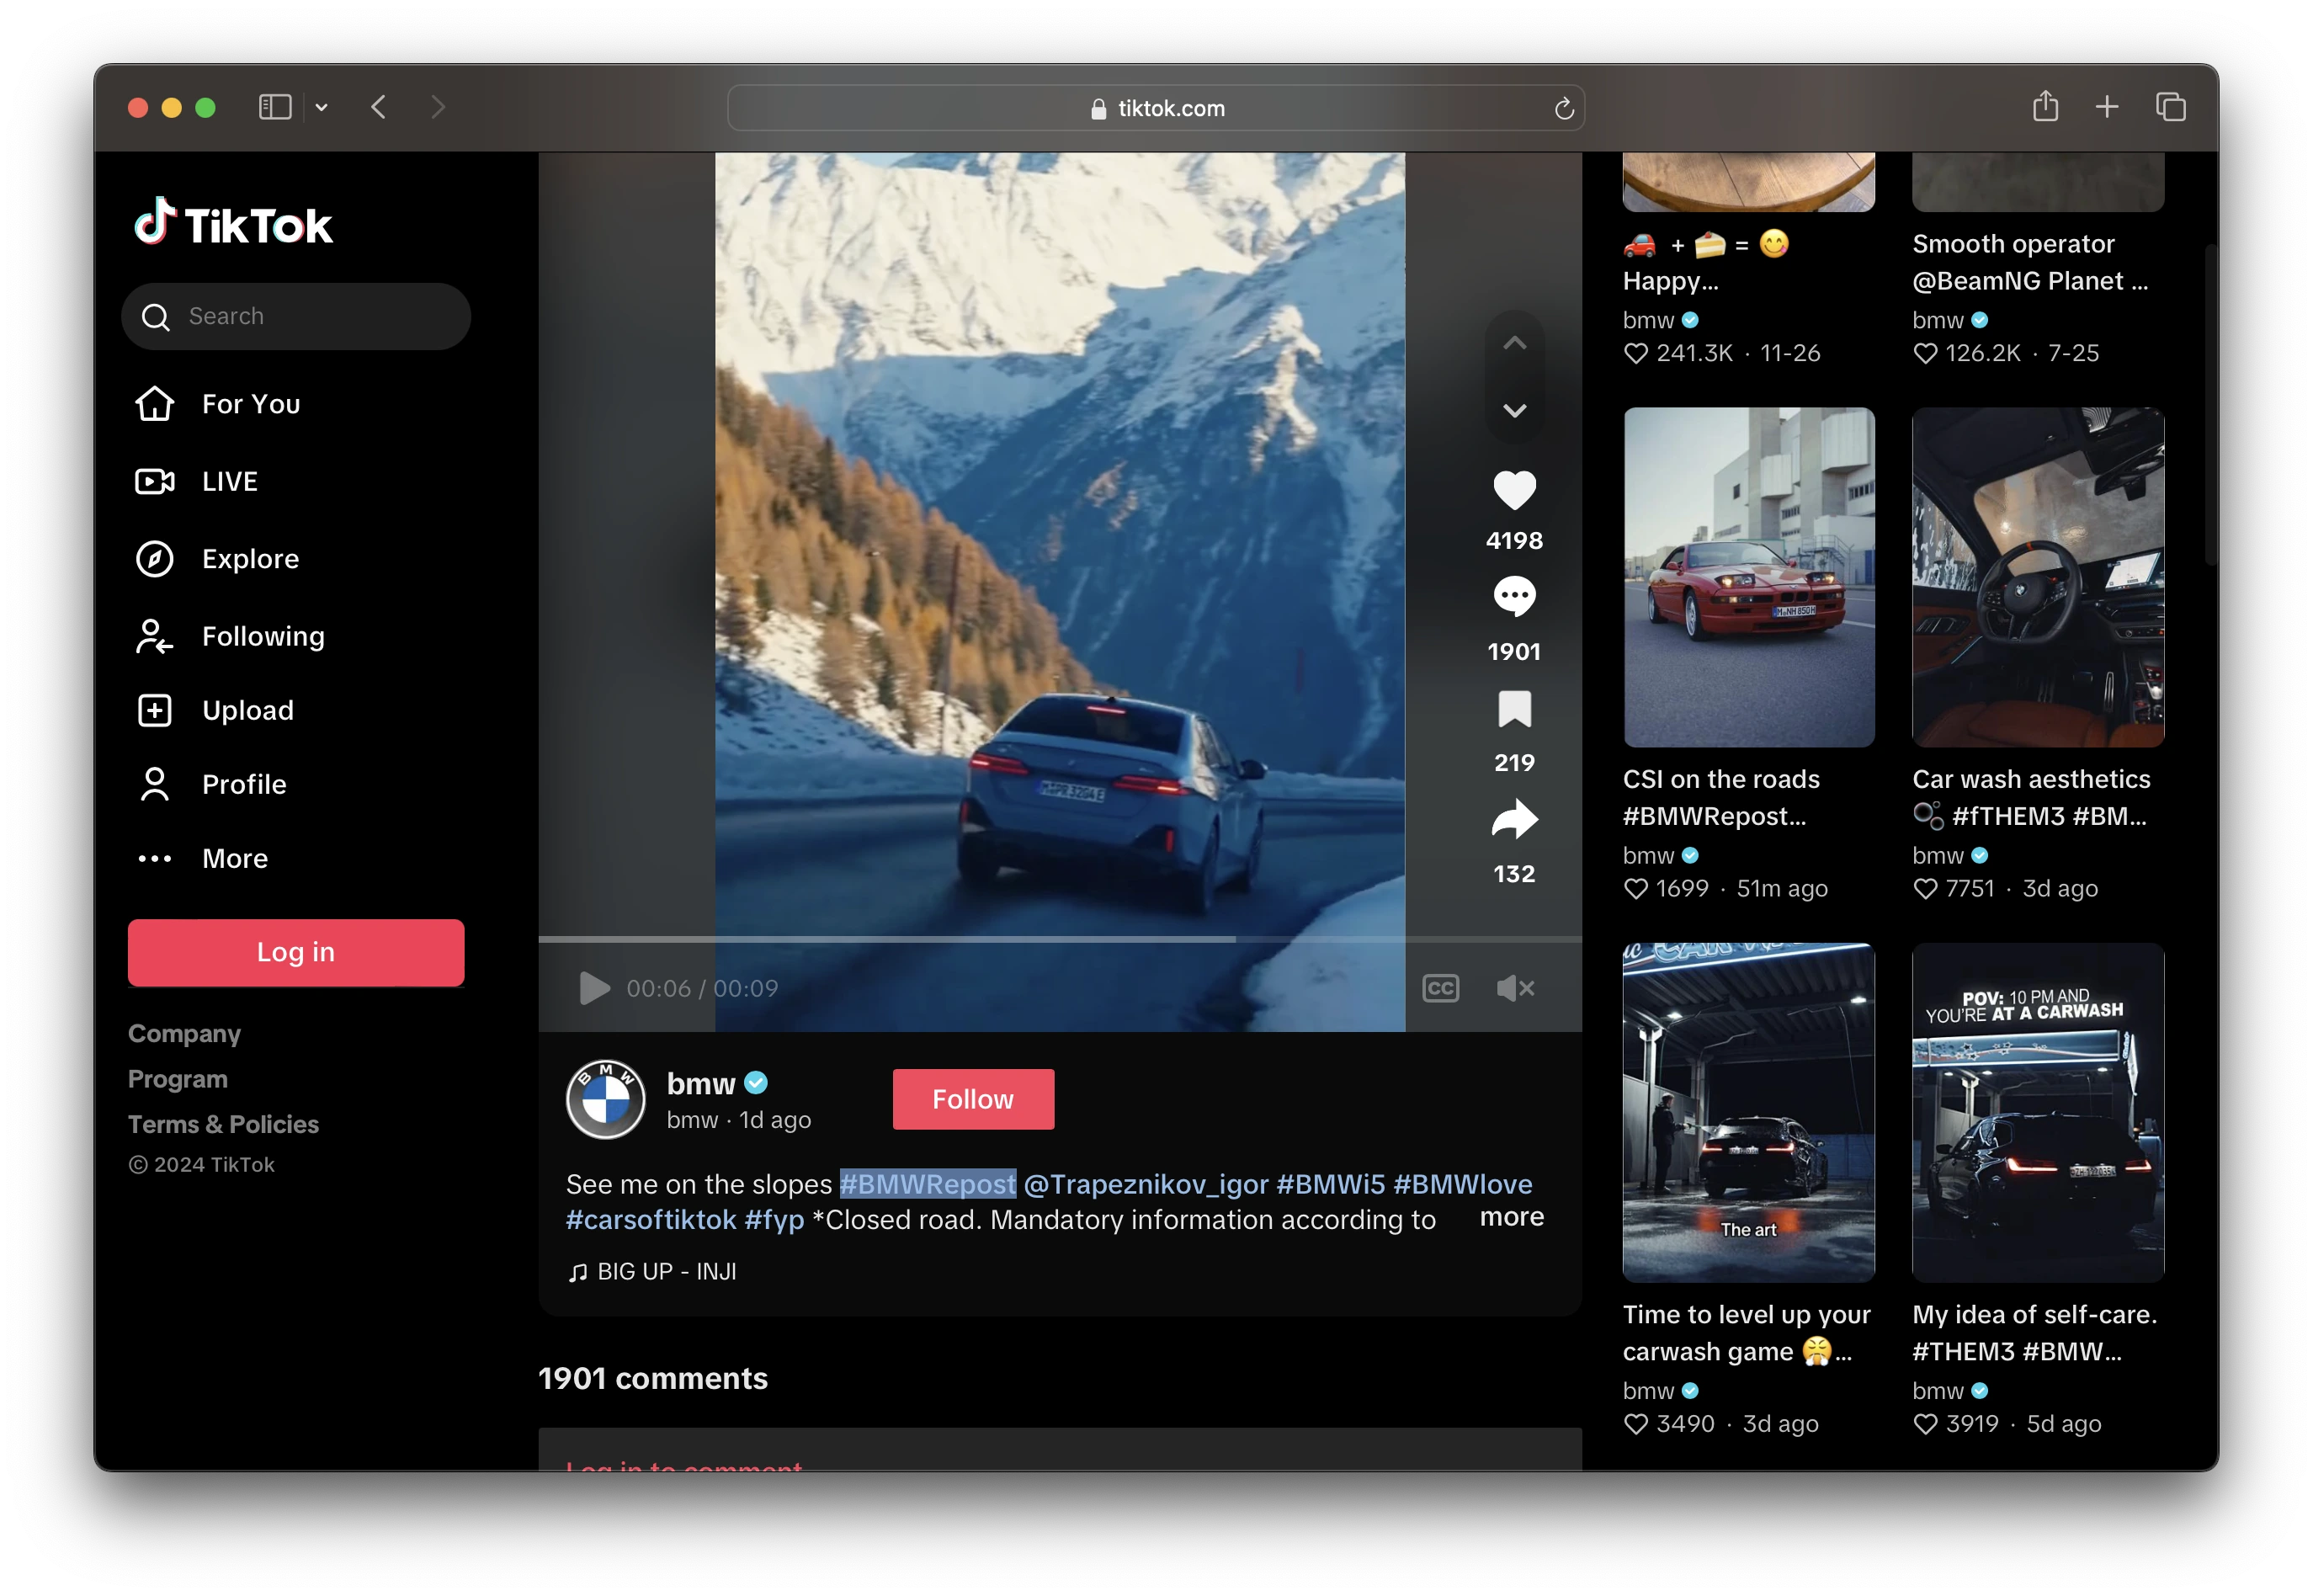2313x1596 pixels.
Task: Click the Happy... video title
Action: click(x=1705, y=262)
